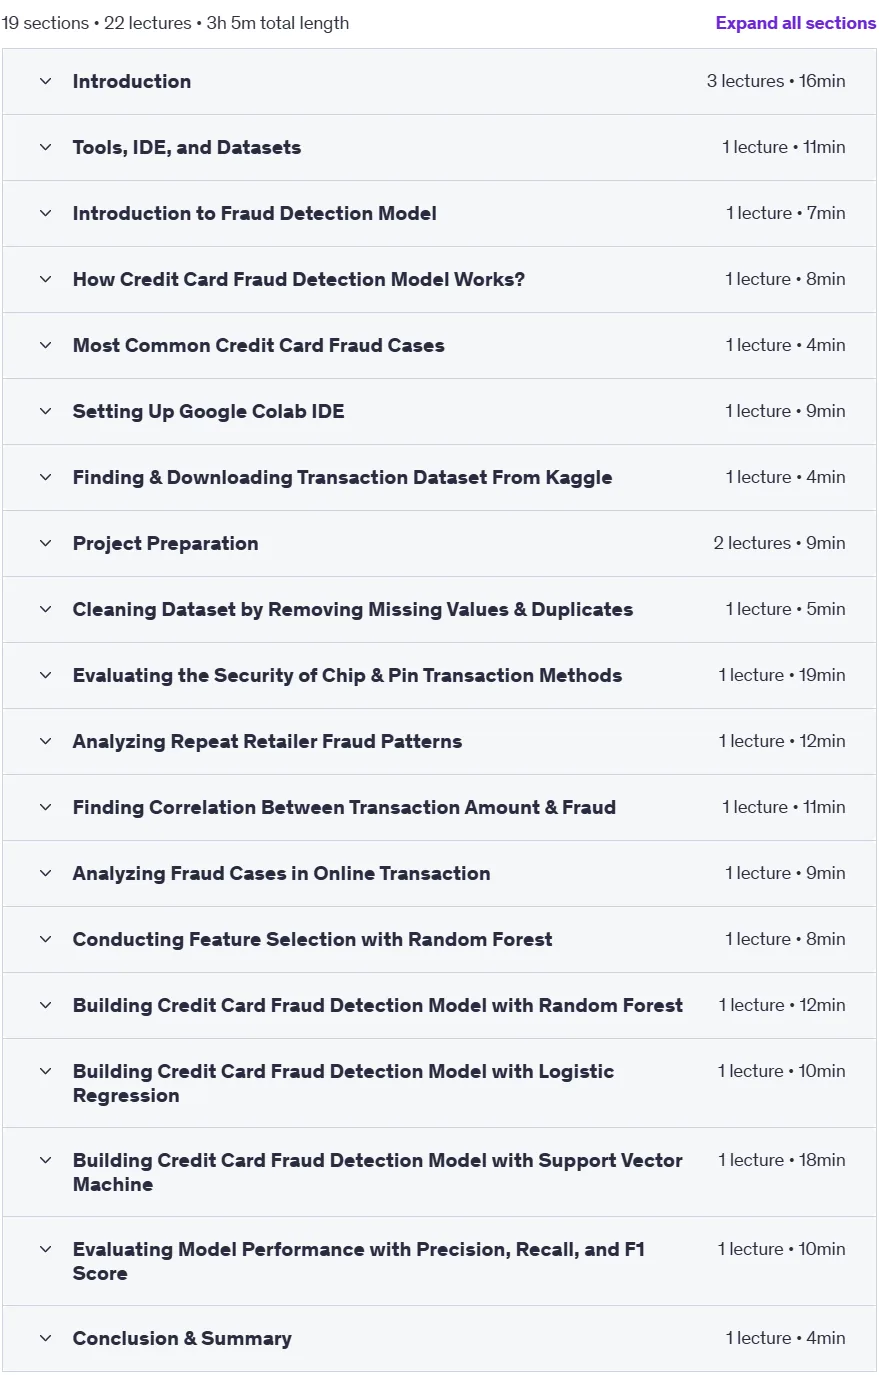The width and height of the screenshot is (879, 1375).
Task: Expand Analyzing Fraud Cases in Online Transaction
Action: (x=439, y=873)
